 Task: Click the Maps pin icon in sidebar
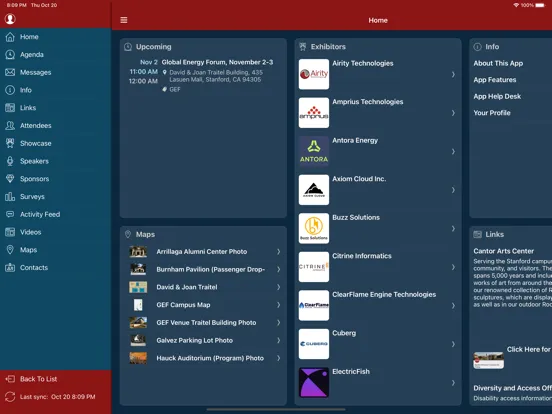pyautogui.click(x=10, y=250)
